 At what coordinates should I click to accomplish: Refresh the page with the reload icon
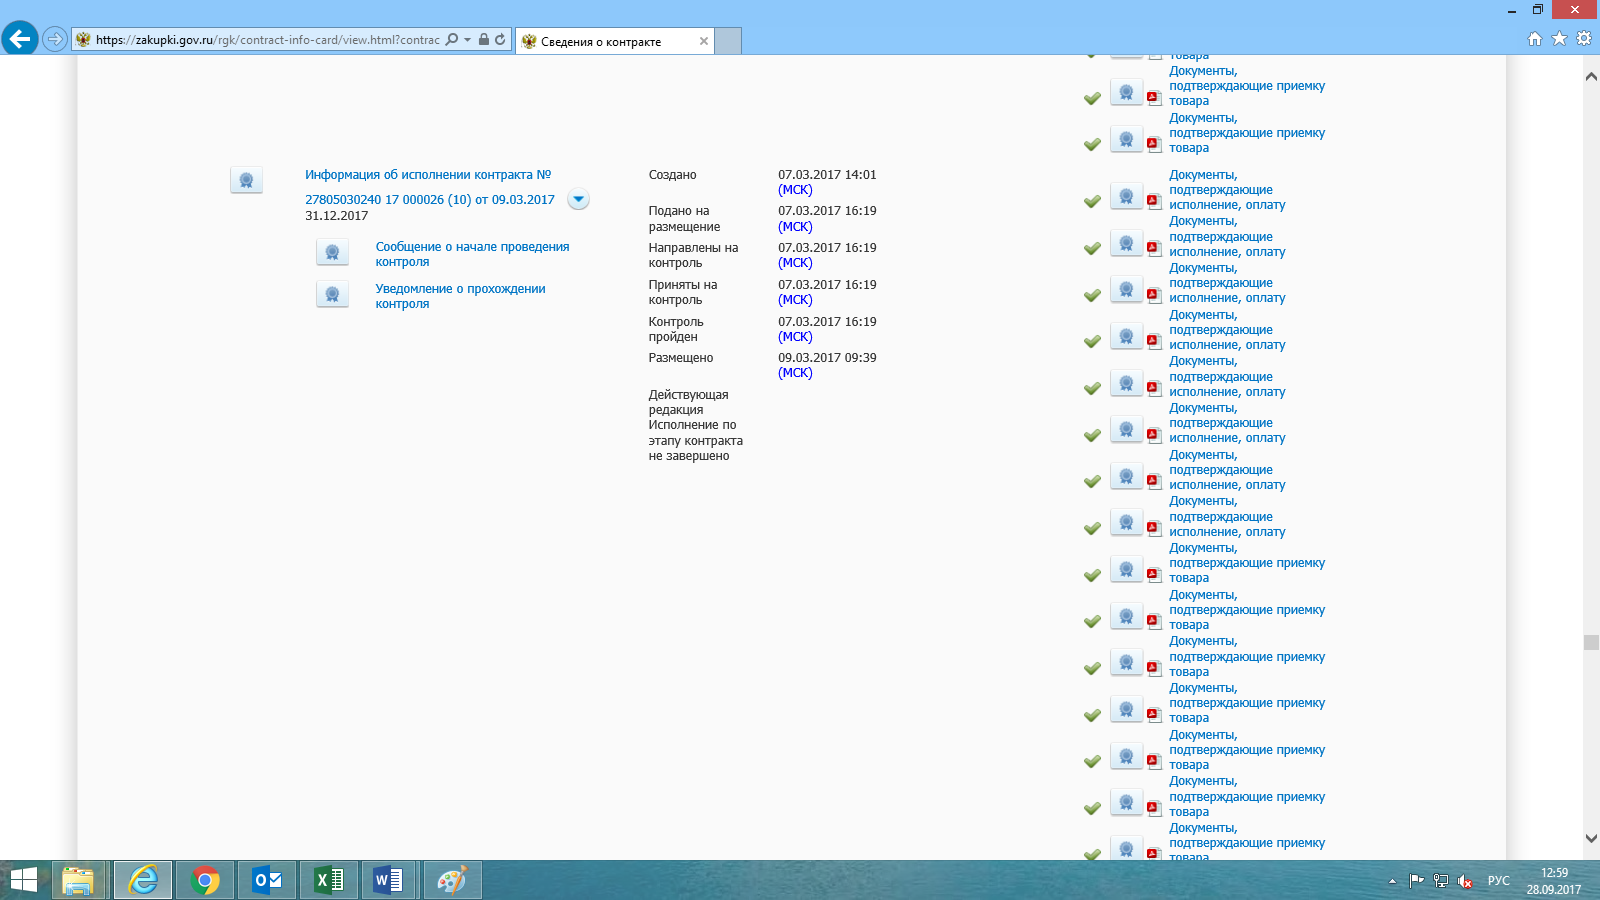coord(500,40)
